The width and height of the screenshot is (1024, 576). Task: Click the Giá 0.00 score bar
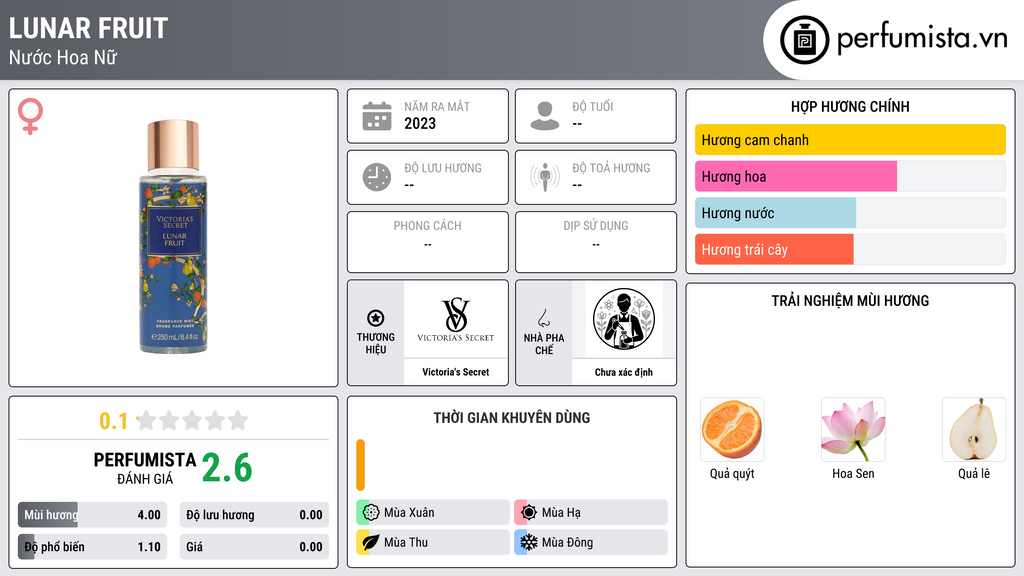click(254, 547)
